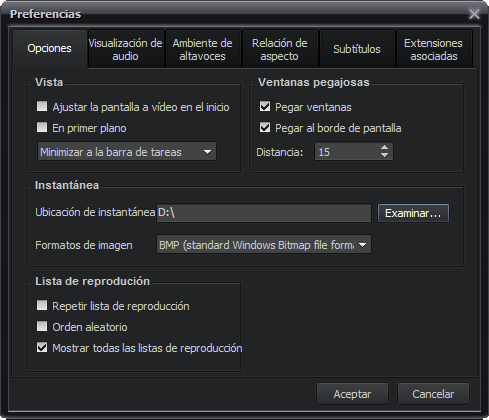This screenshot has height=420, width=489.
Task: Click the Examinar... button
Action: click(413, 213)
